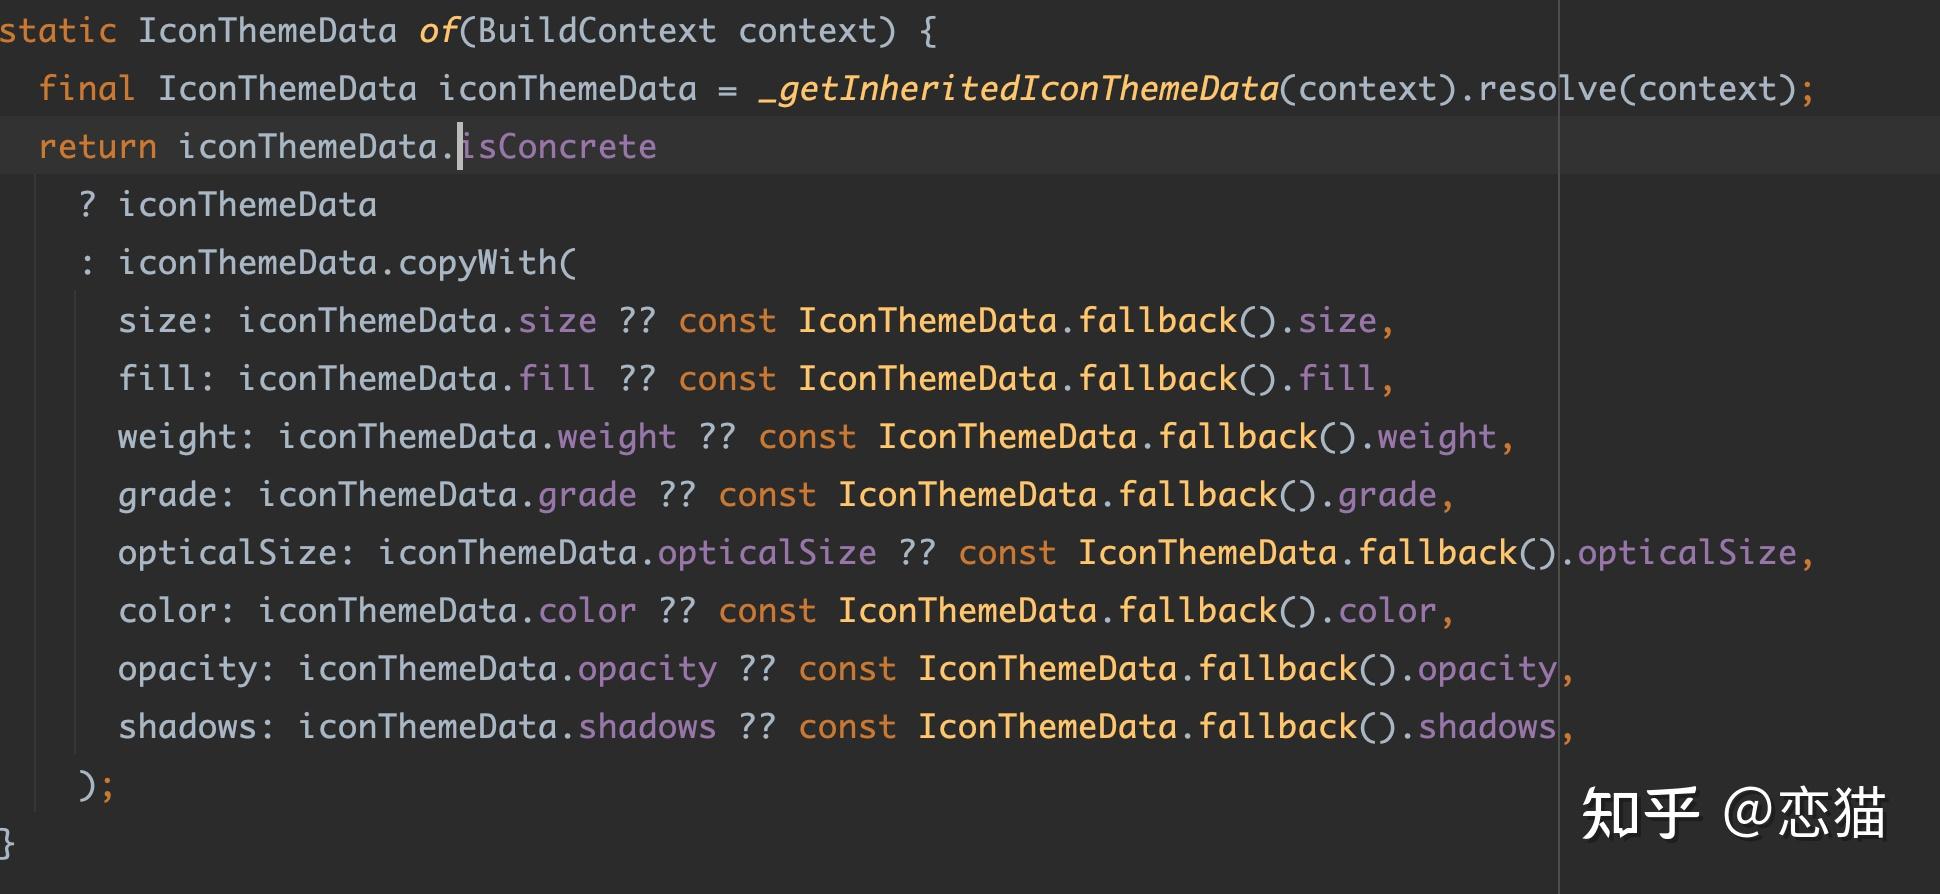Screen dimensions: 1940x894
Task: Click the copyWith method call
Action: 478,263
